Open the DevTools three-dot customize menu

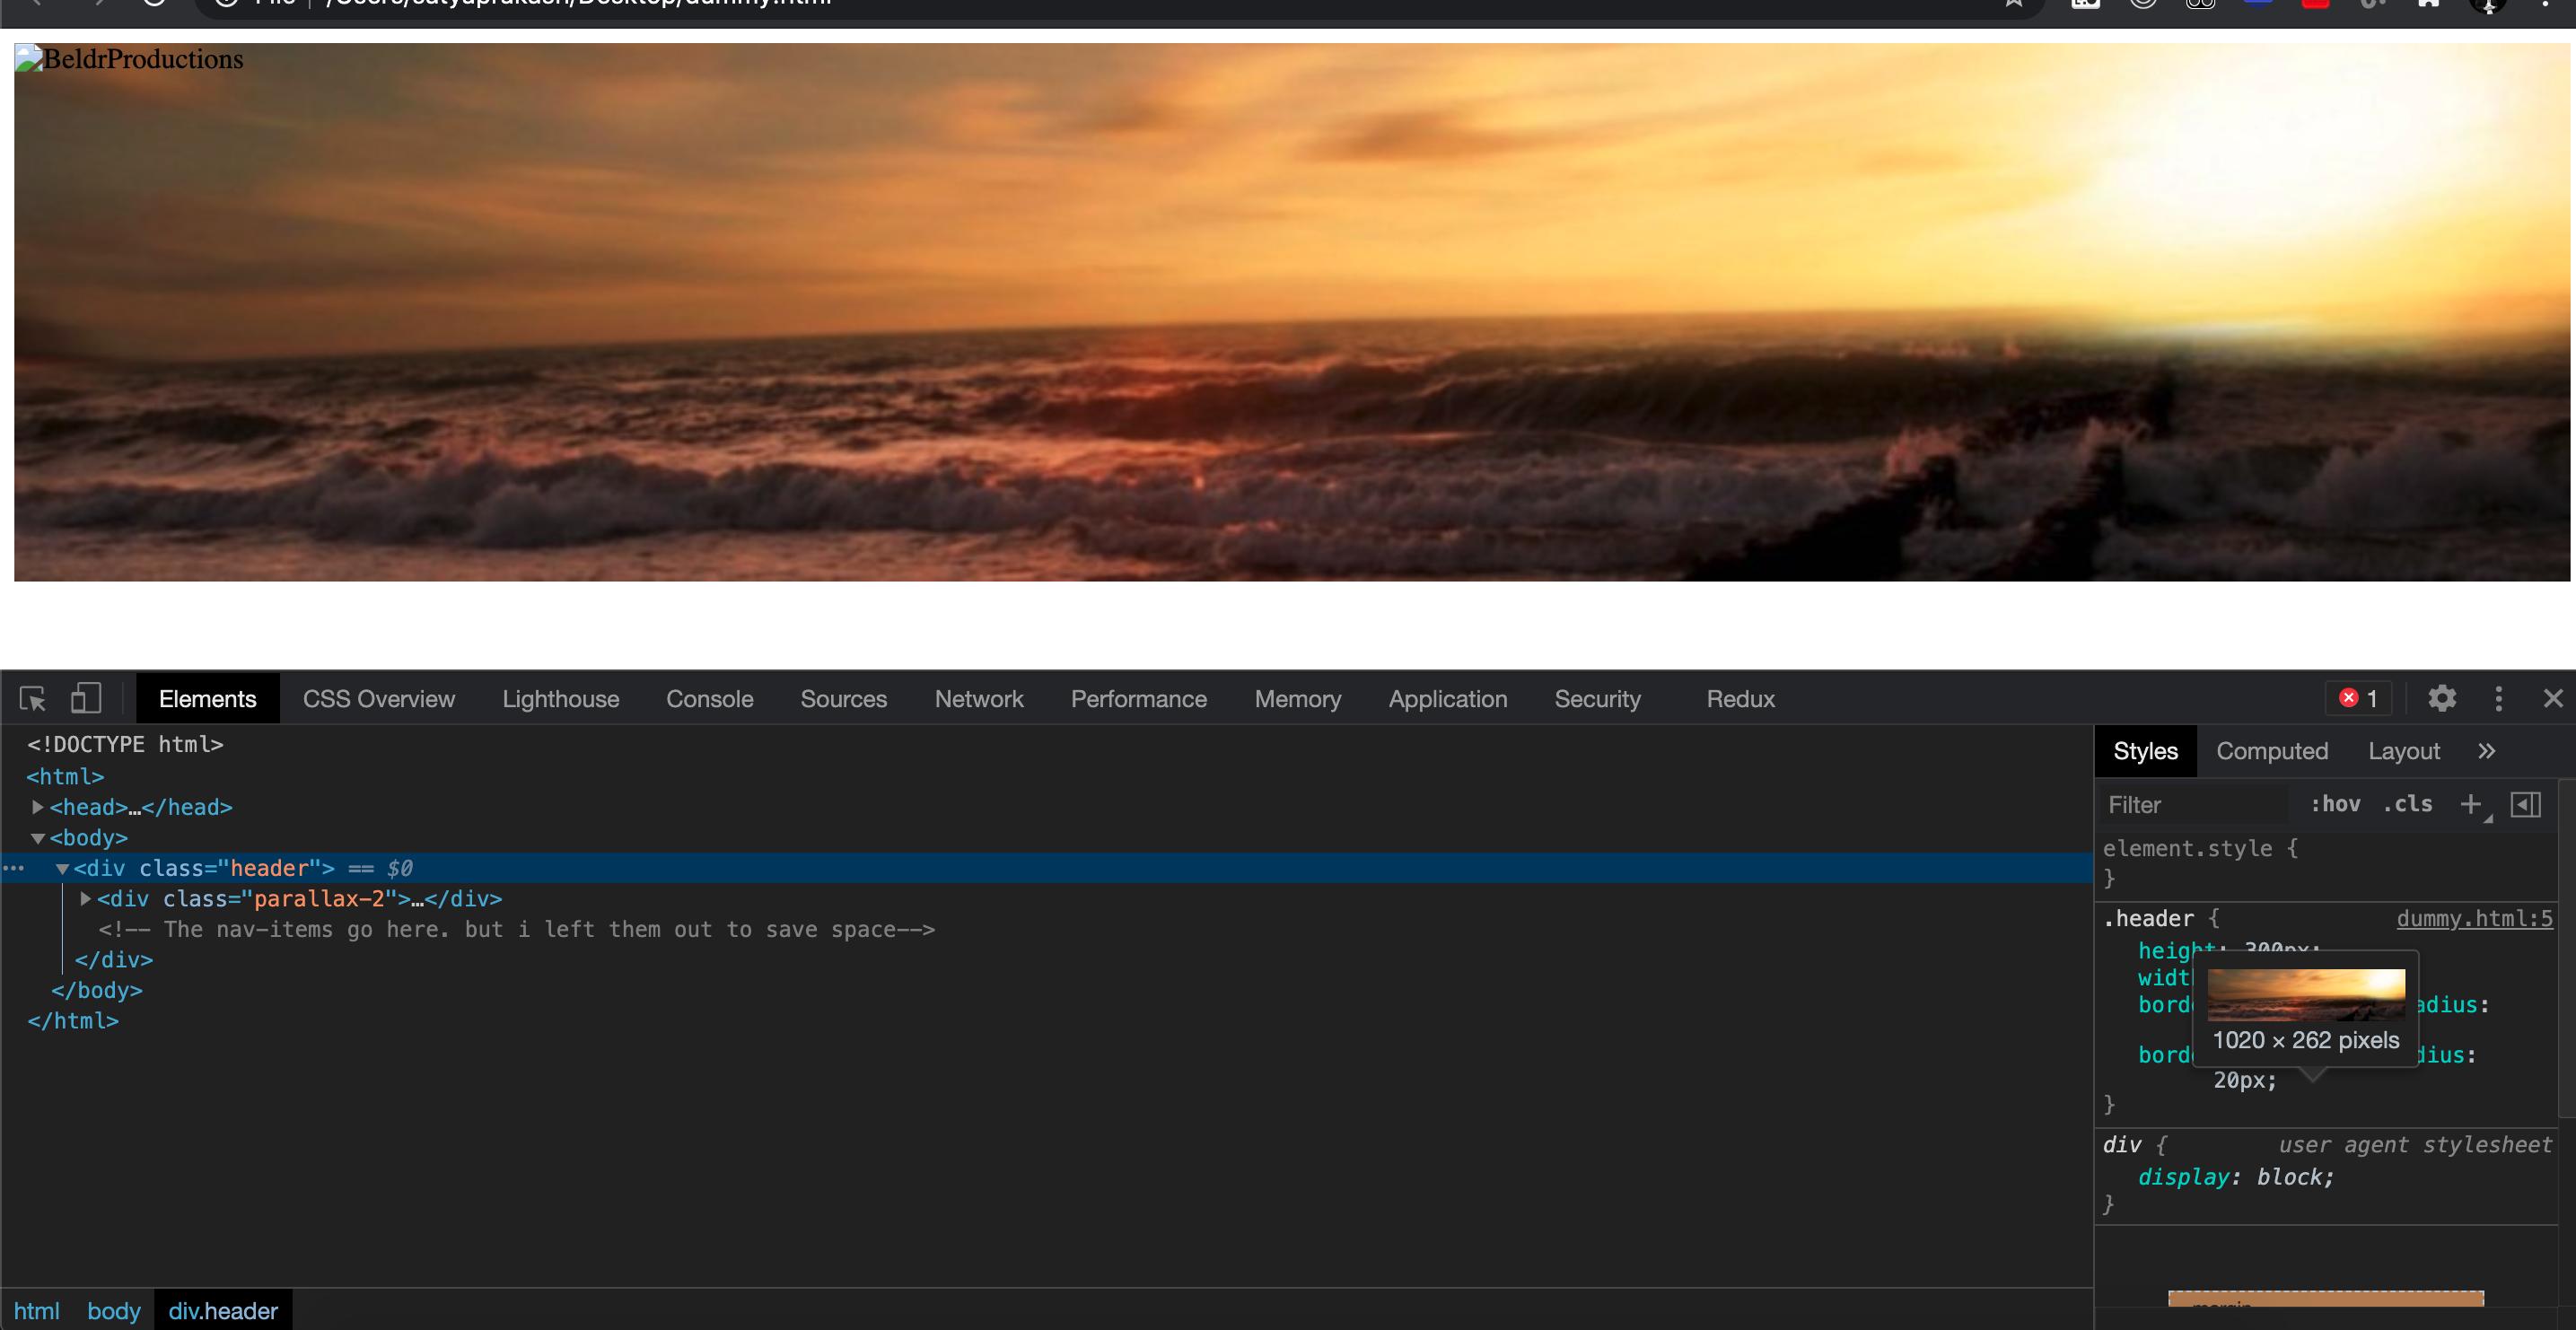2499,698
